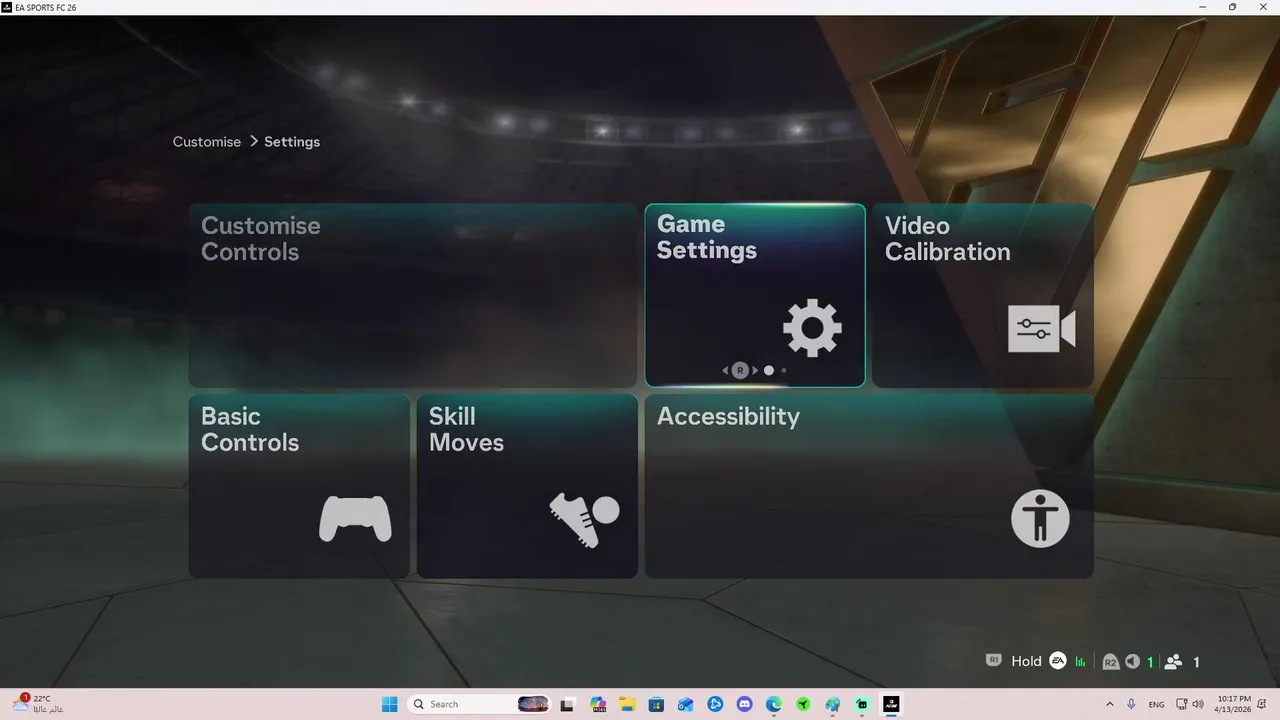Click the gamepad icon on Basic Controls
This screenshot has height=720, width=1280.
(x=355, y=519)
